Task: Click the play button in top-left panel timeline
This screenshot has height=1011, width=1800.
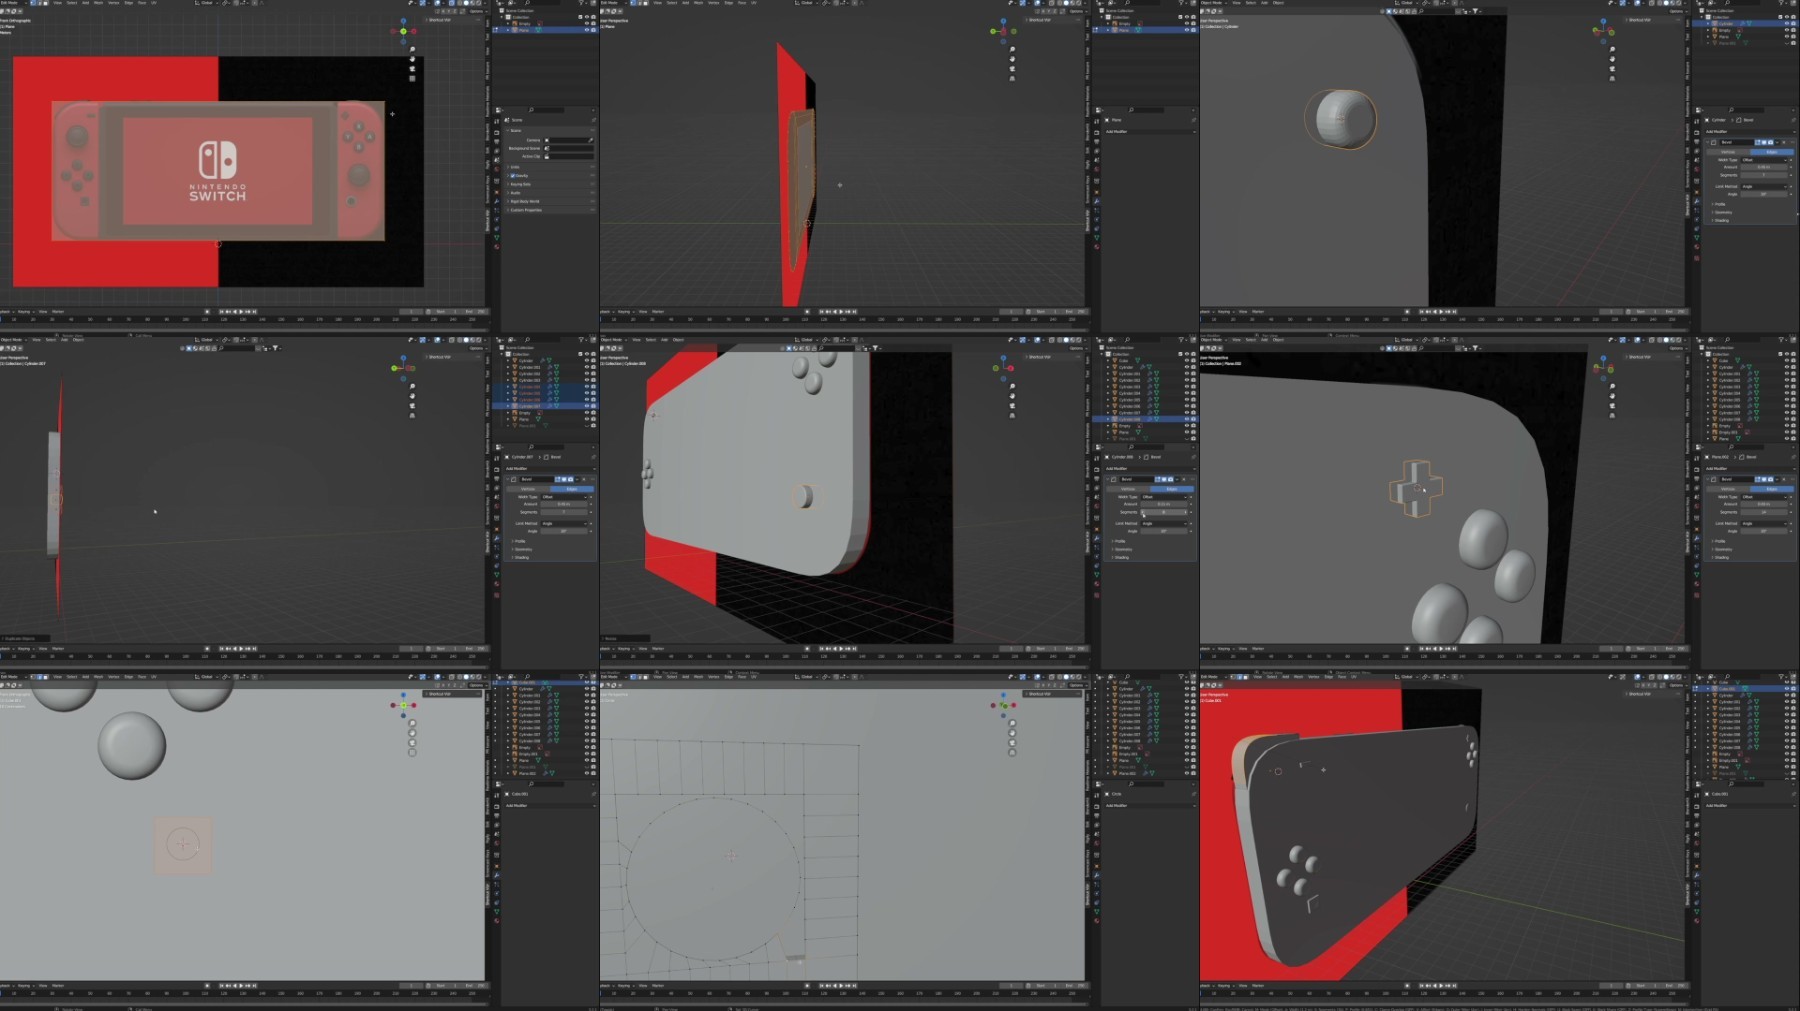Action: tap(240, 311)
